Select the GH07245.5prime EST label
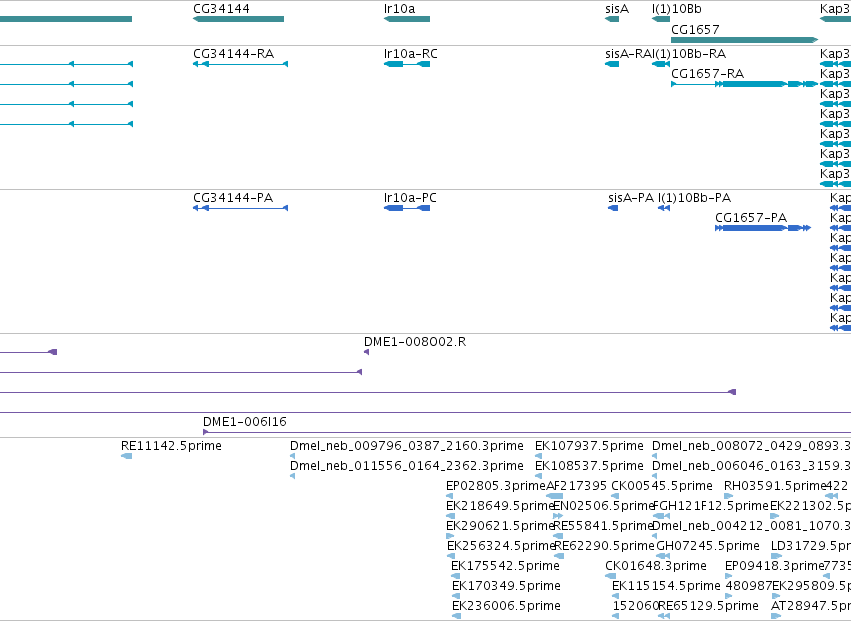The width and height of the screenshot is (851, 621). tap(708, 546)
